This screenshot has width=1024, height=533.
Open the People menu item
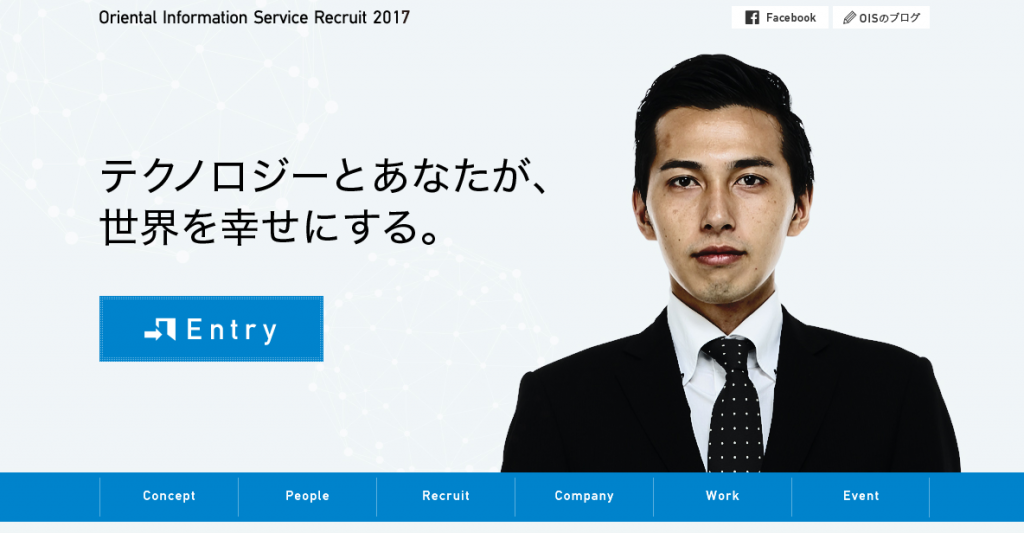click(x=308, y=496)
